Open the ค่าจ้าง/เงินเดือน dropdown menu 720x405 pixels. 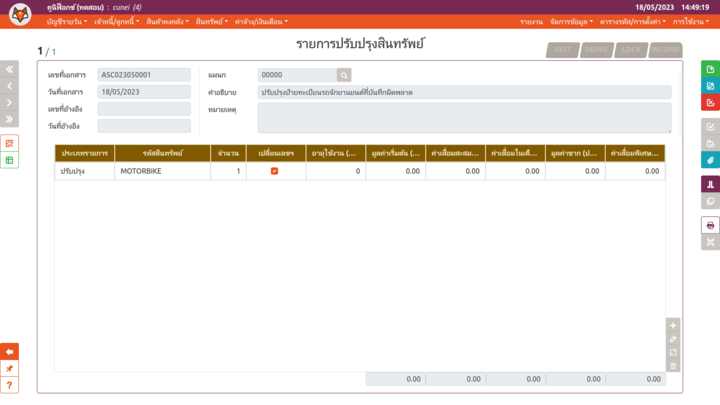pyautogui.click(x=261, y=22)
